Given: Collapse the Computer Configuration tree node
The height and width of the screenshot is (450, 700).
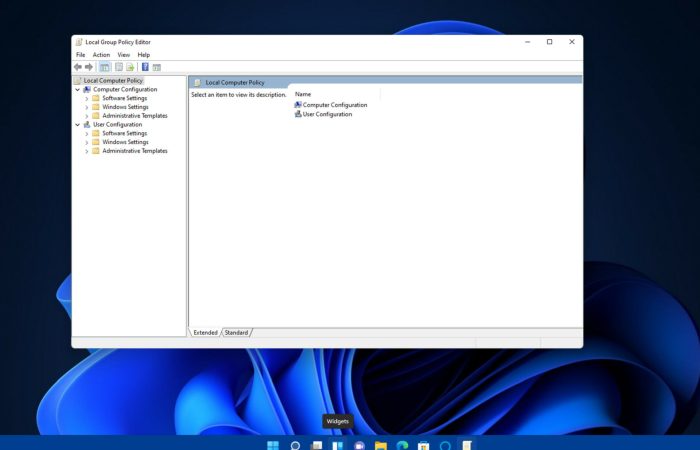Looking at the screenshot, I should 78,90.
